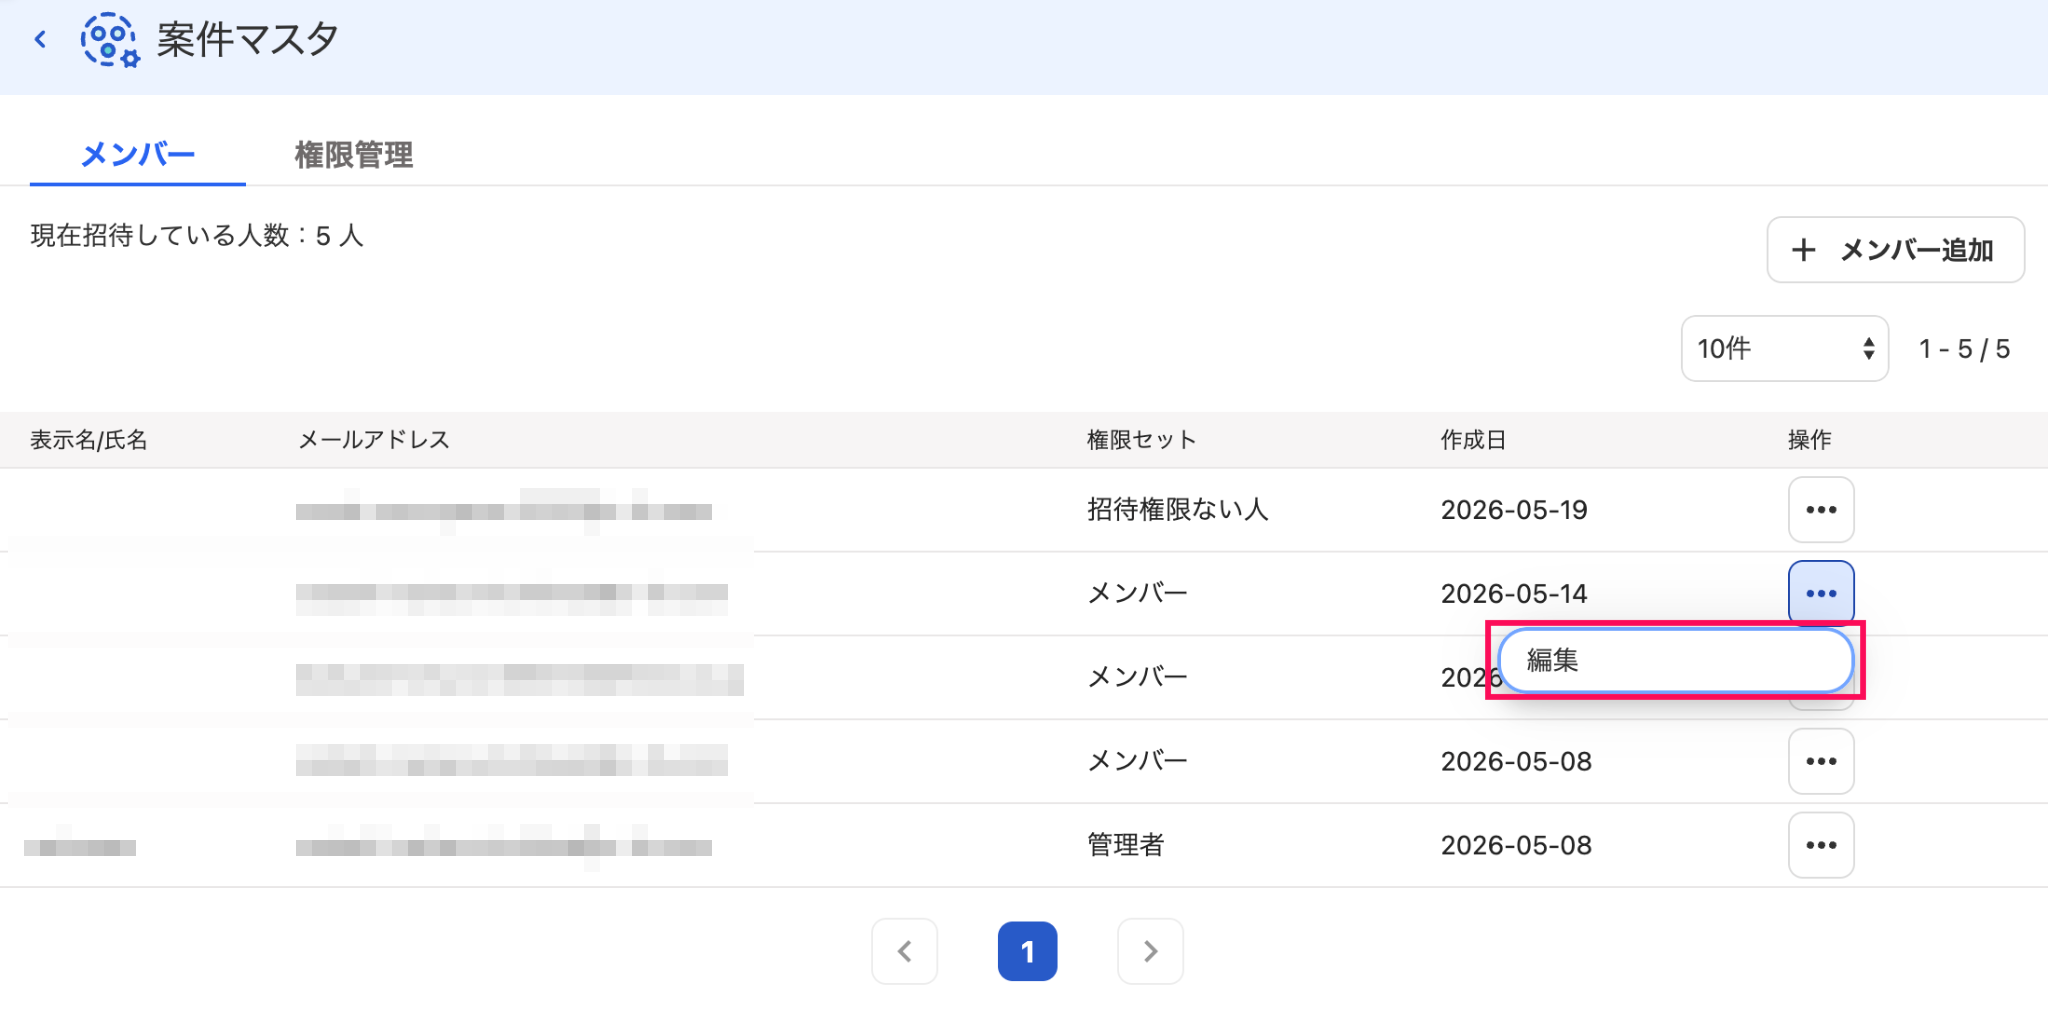Click the 表示名/氏名 column header

[89, 440]
